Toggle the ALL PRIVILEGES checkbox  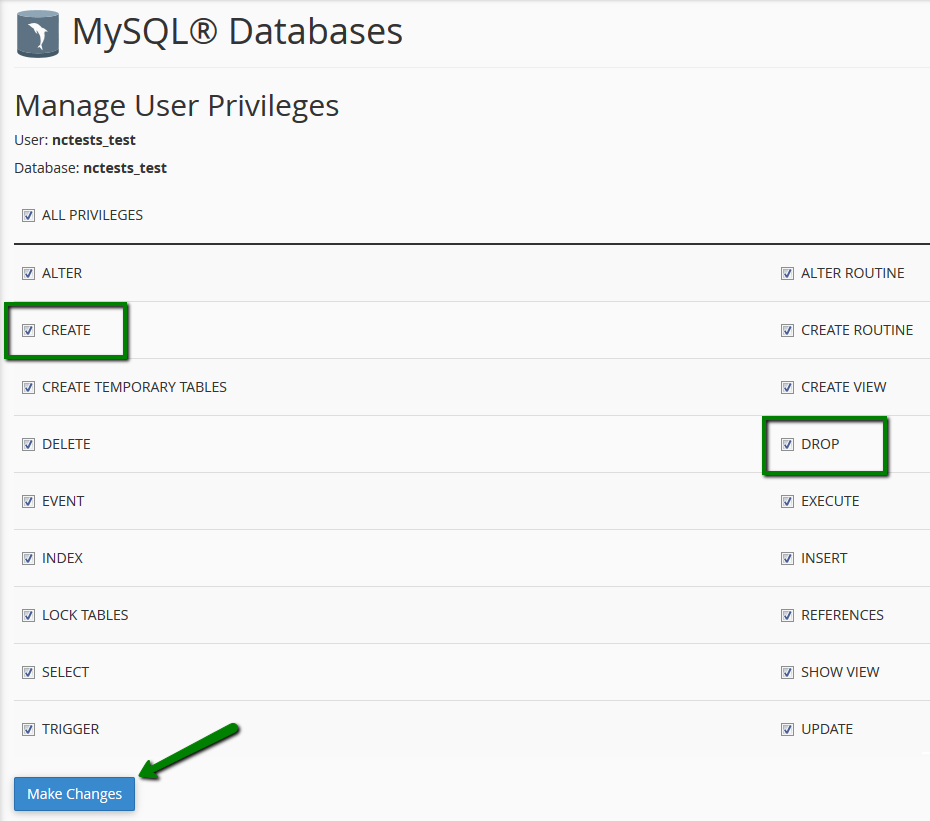[28, 215]
